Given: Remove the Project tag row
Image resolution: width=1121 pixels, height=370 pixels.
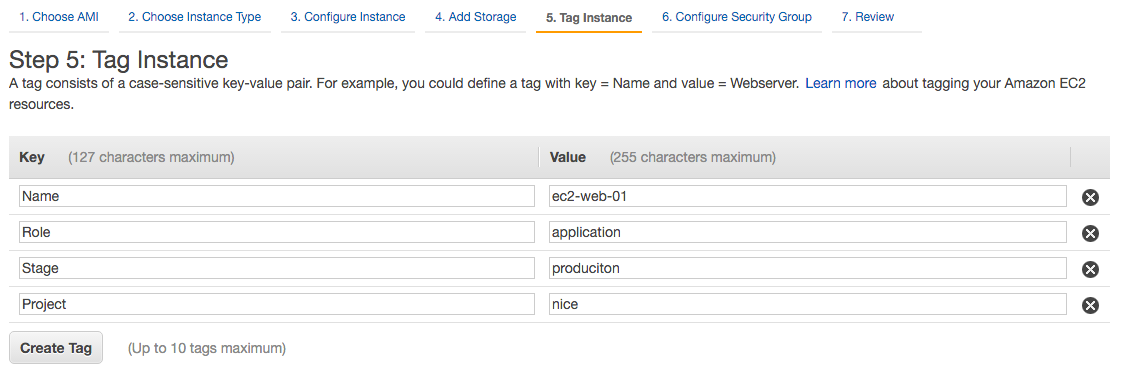Looking at the screenshot, I should [x=1090, y=306].
